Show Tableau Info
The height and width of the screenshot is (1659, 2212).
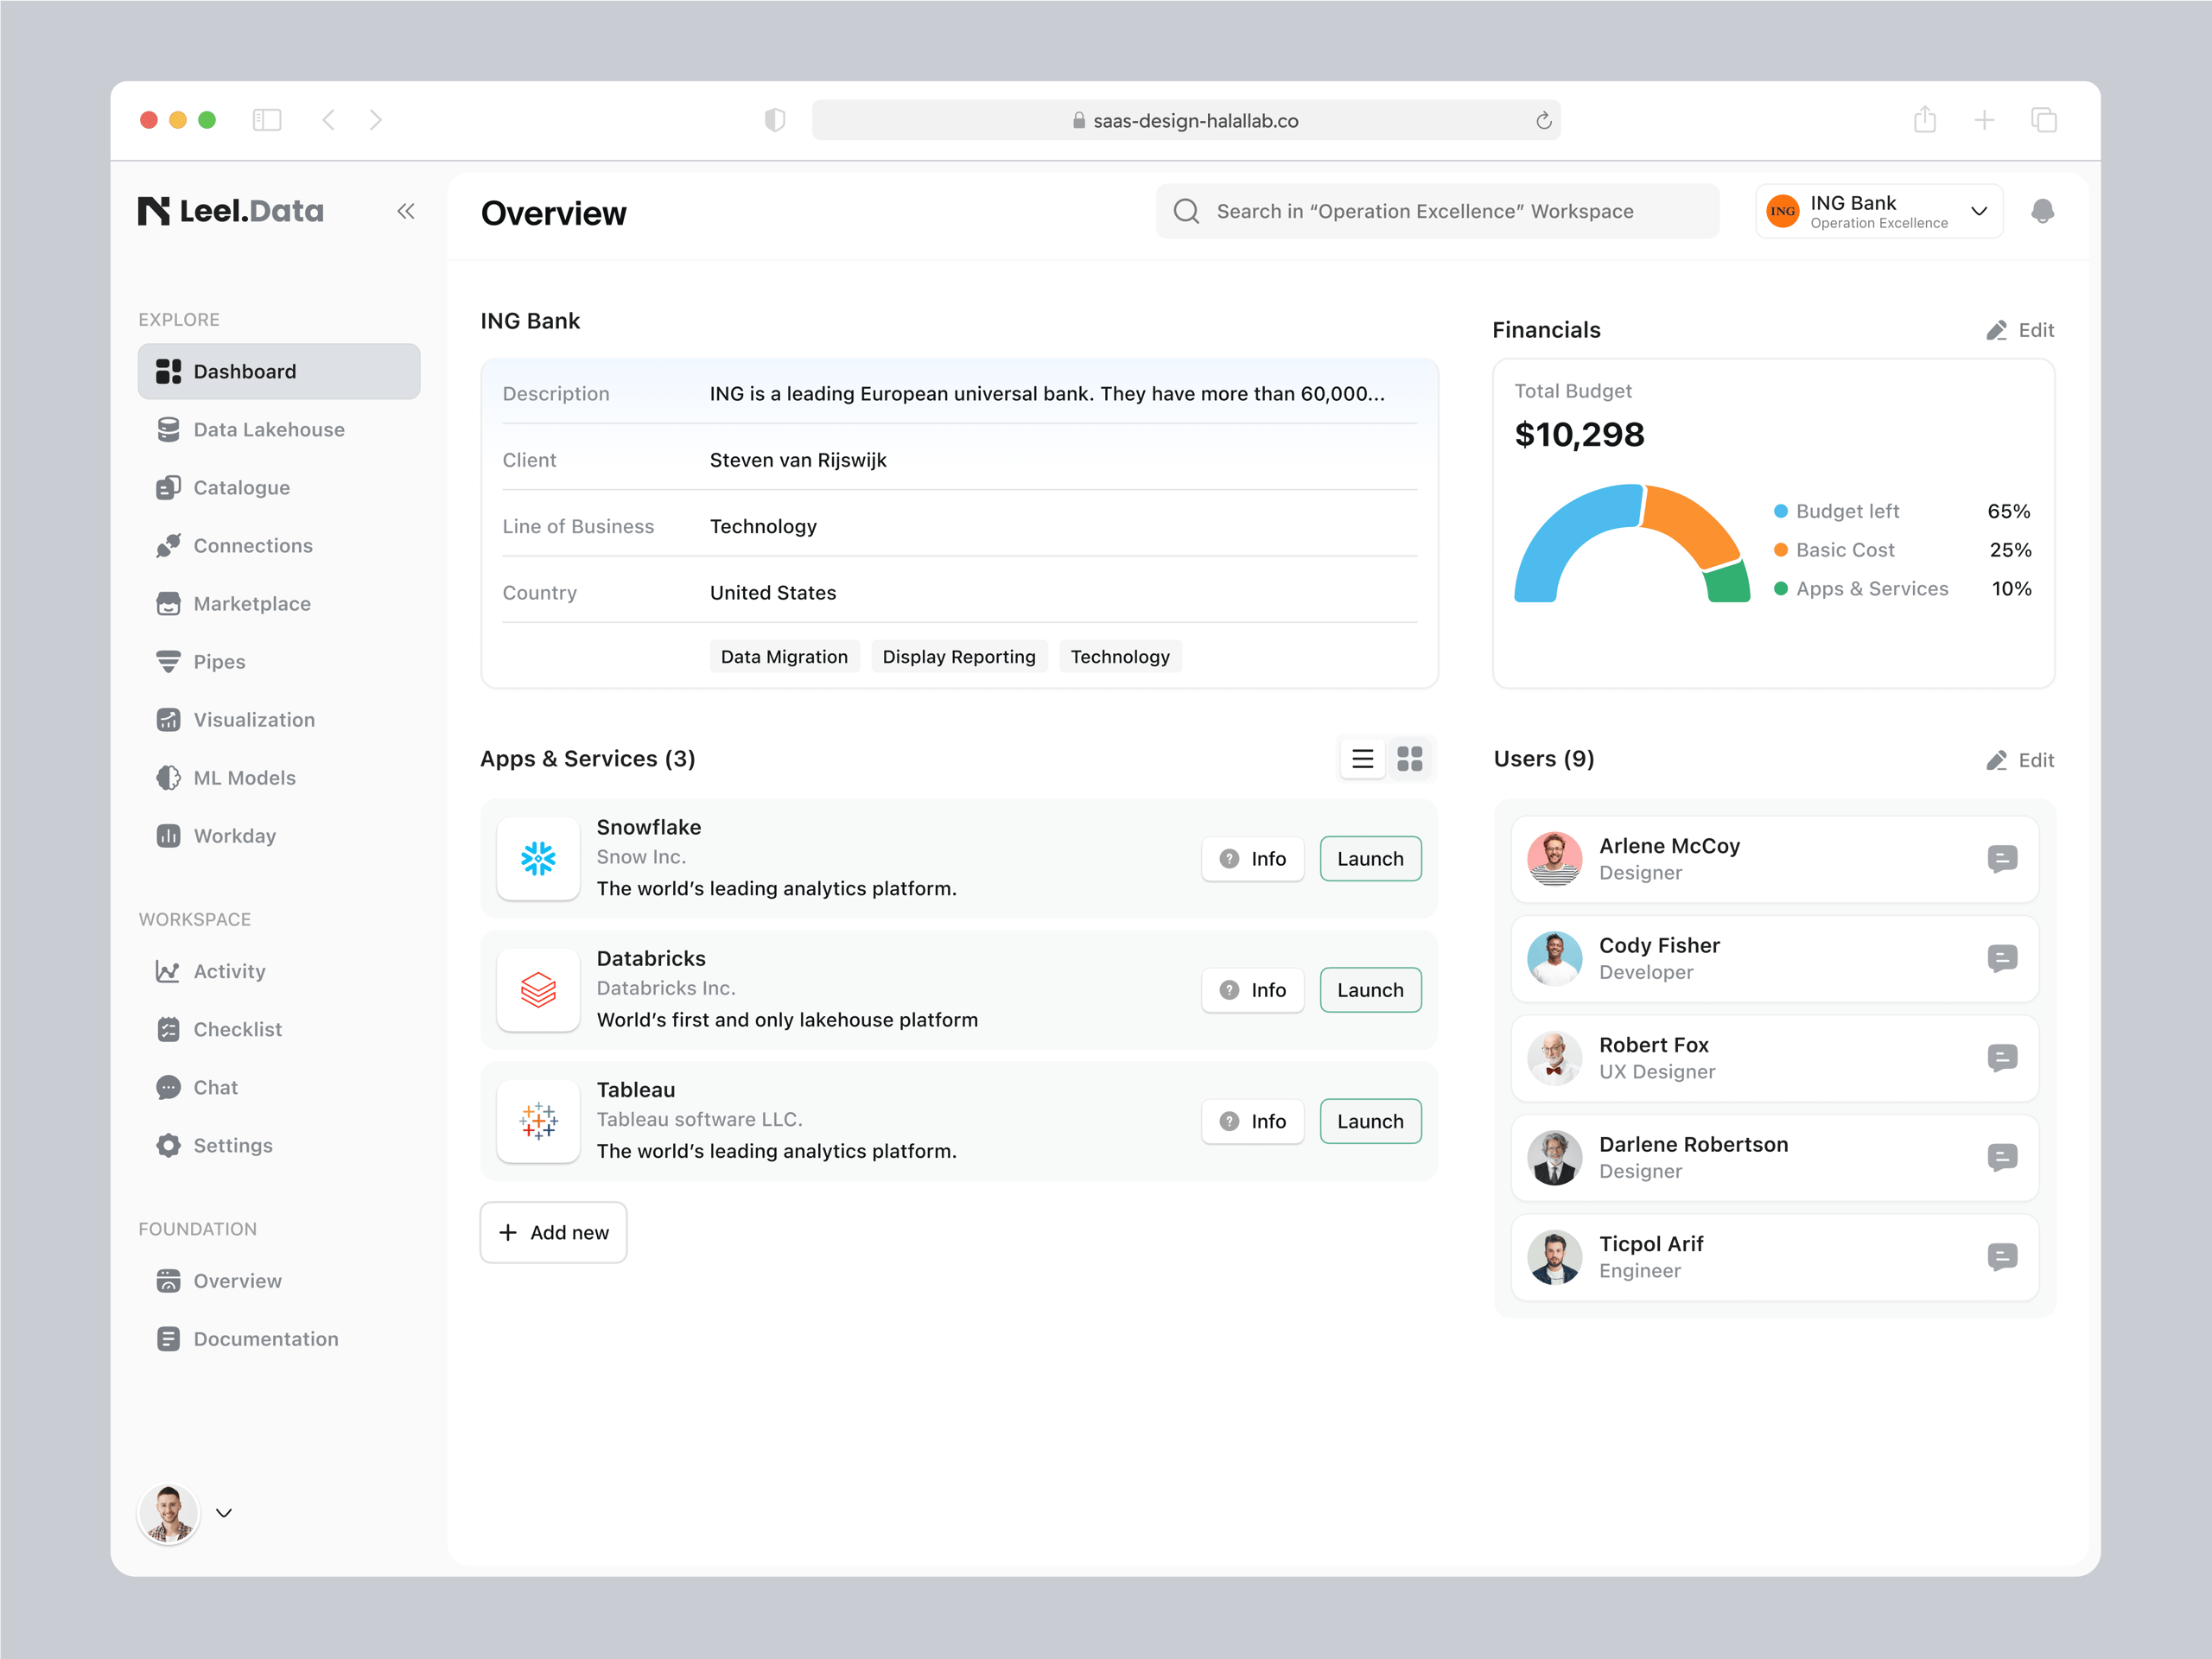(x=1252, y=1121)
